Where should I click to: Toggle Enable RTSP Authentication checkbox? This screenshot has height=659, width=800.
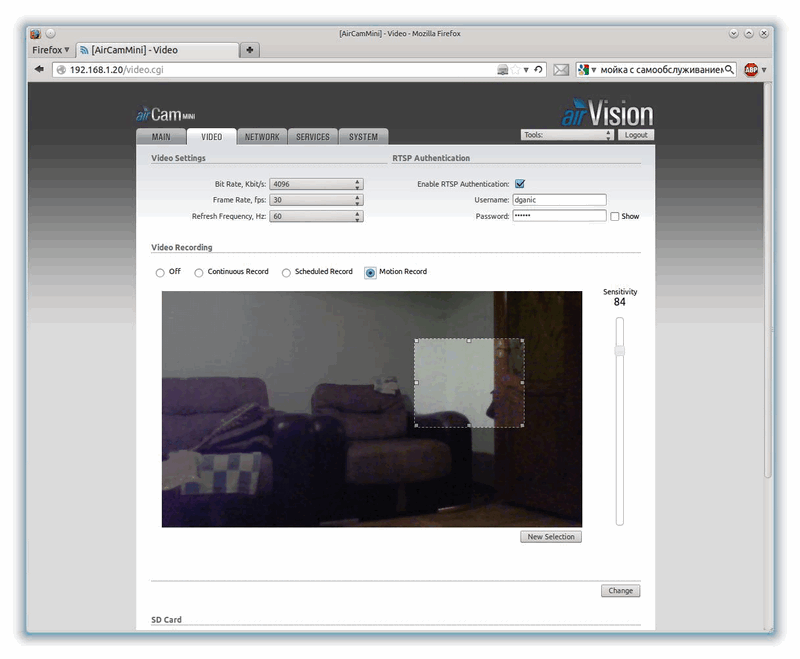(x=520, y=184)
